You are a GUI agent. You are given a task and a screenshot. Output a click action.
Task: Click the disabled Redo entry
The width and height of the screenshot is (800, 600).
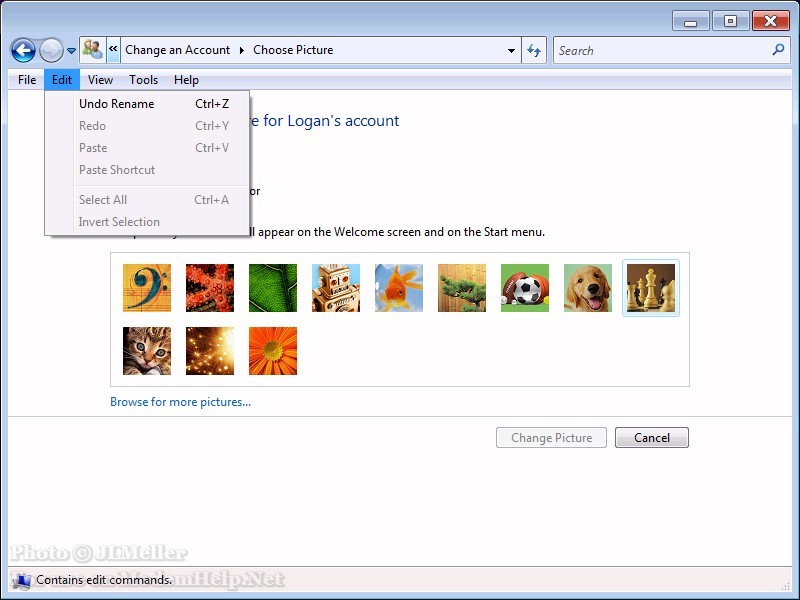click(x=147, y=126)
